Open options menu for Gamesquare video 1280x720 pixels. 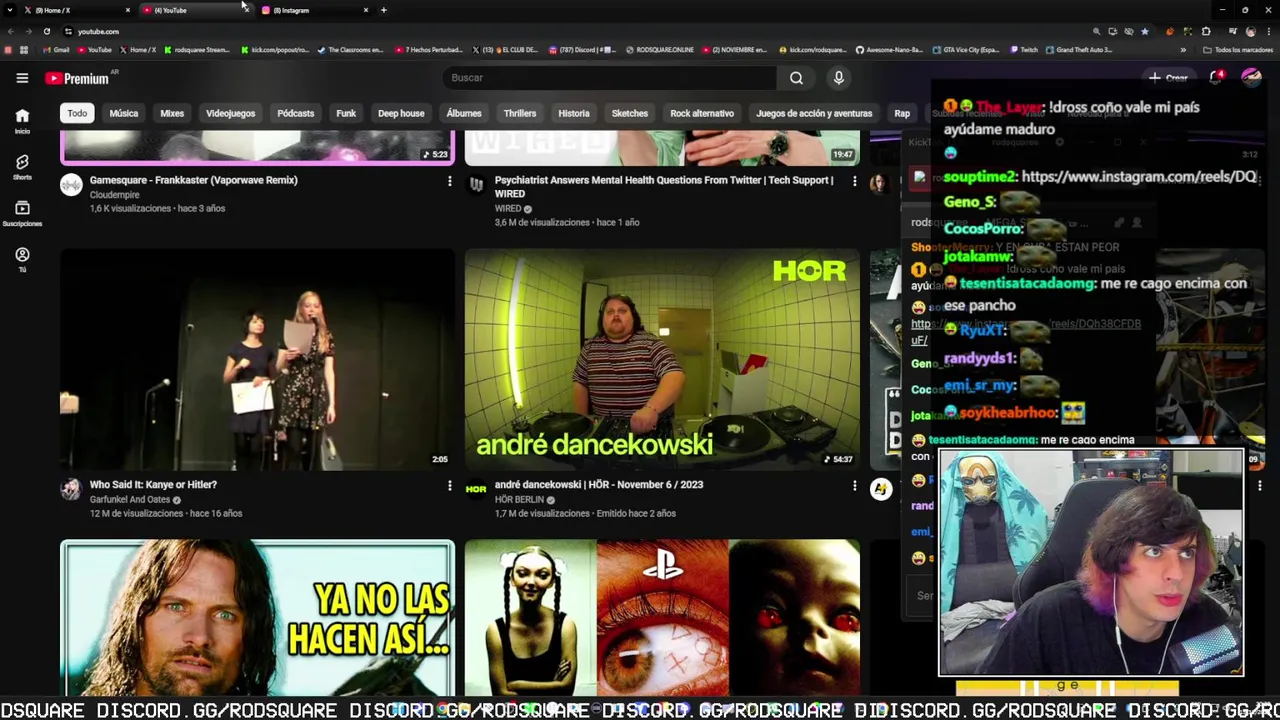[x=449, y=181]
